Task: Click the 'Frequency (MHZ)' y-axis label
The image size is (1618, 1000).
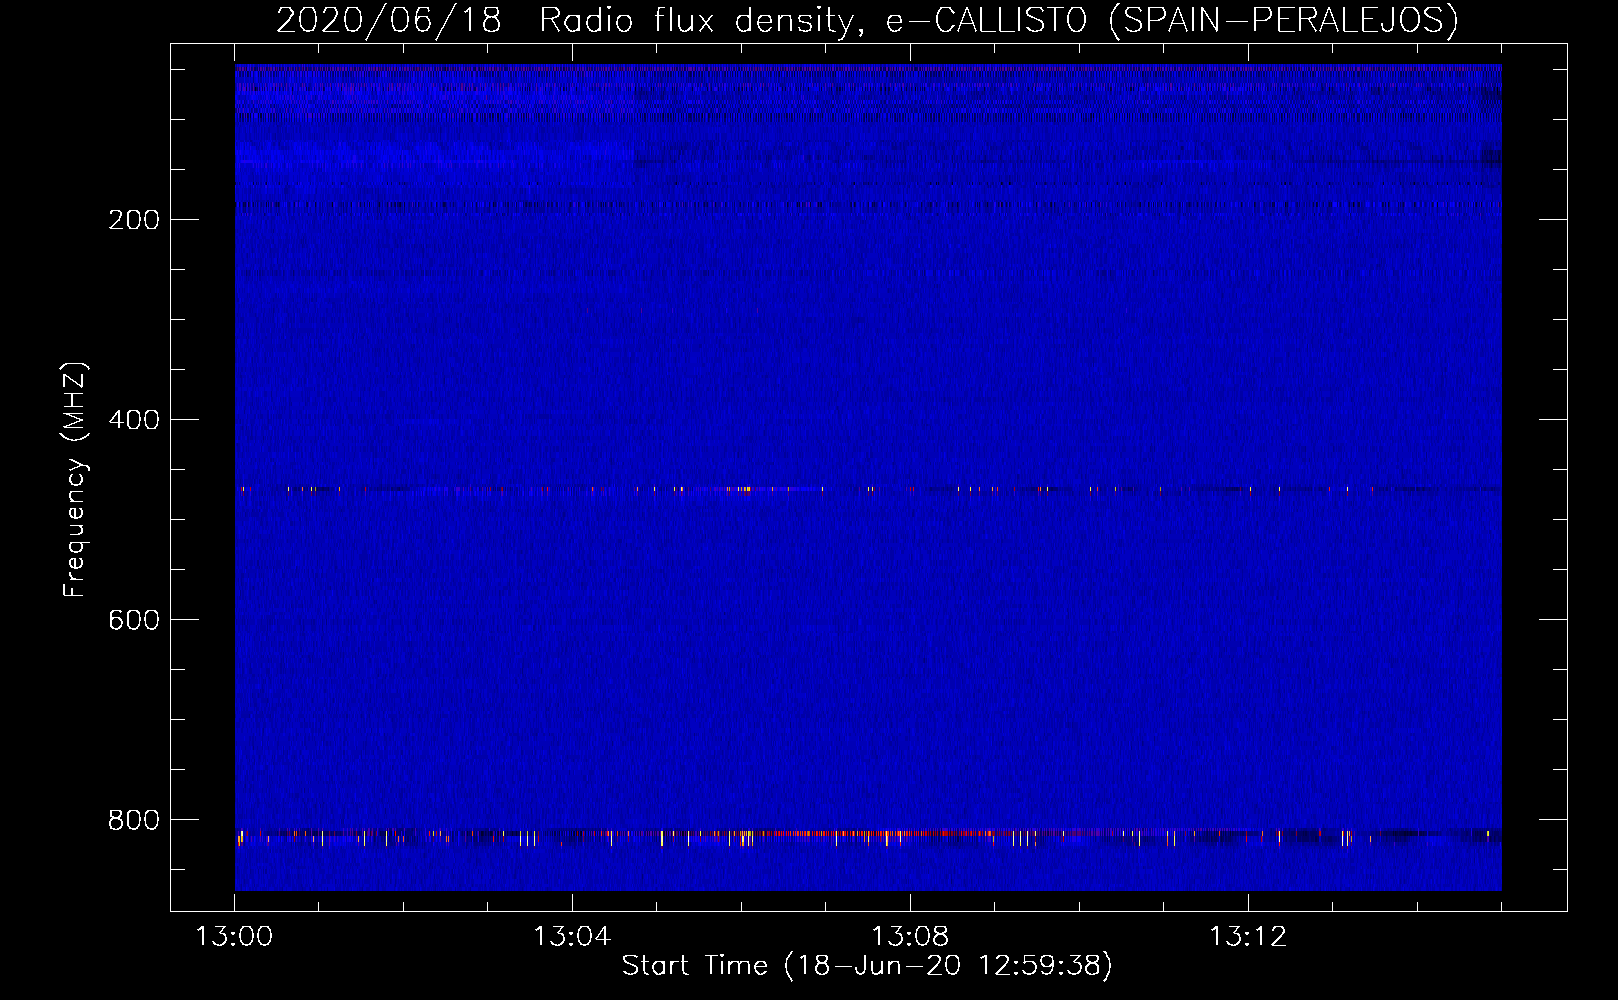Action: [x=75, y=480]
